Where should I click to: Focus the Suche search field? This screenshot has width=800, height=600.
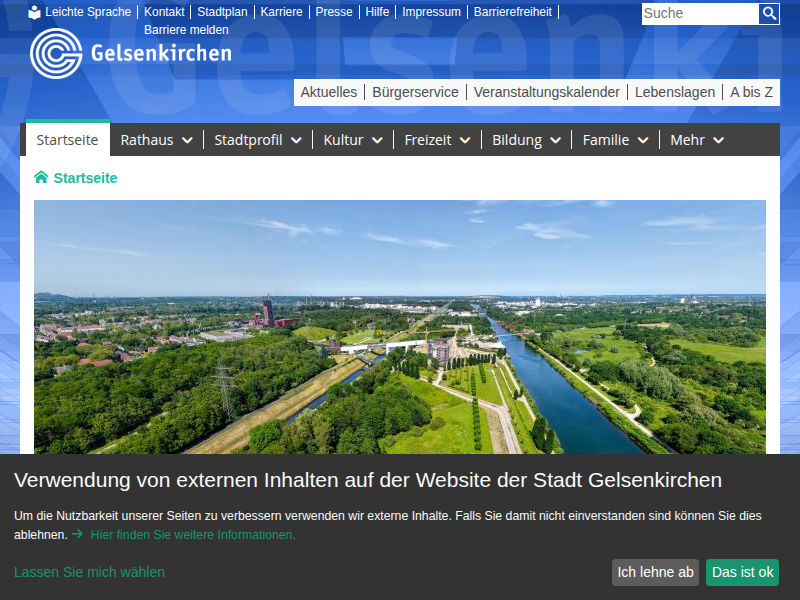pos(700,13)
